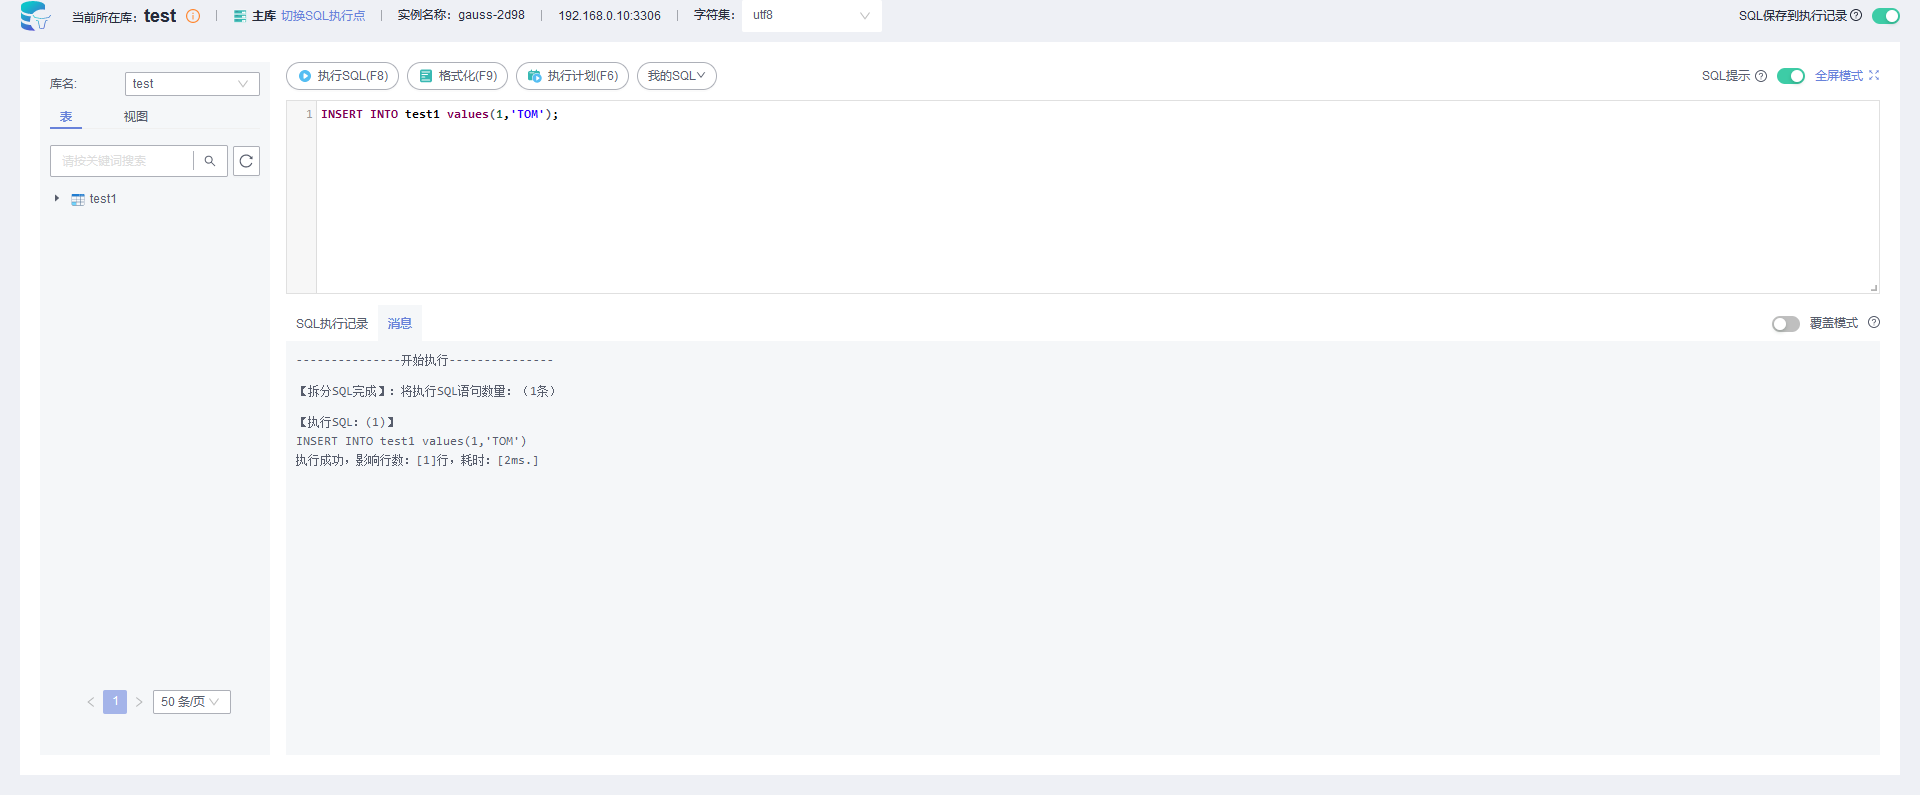Click the search magnifier icon in table filter
This screenshot has width=1920, height=795.
210,161
